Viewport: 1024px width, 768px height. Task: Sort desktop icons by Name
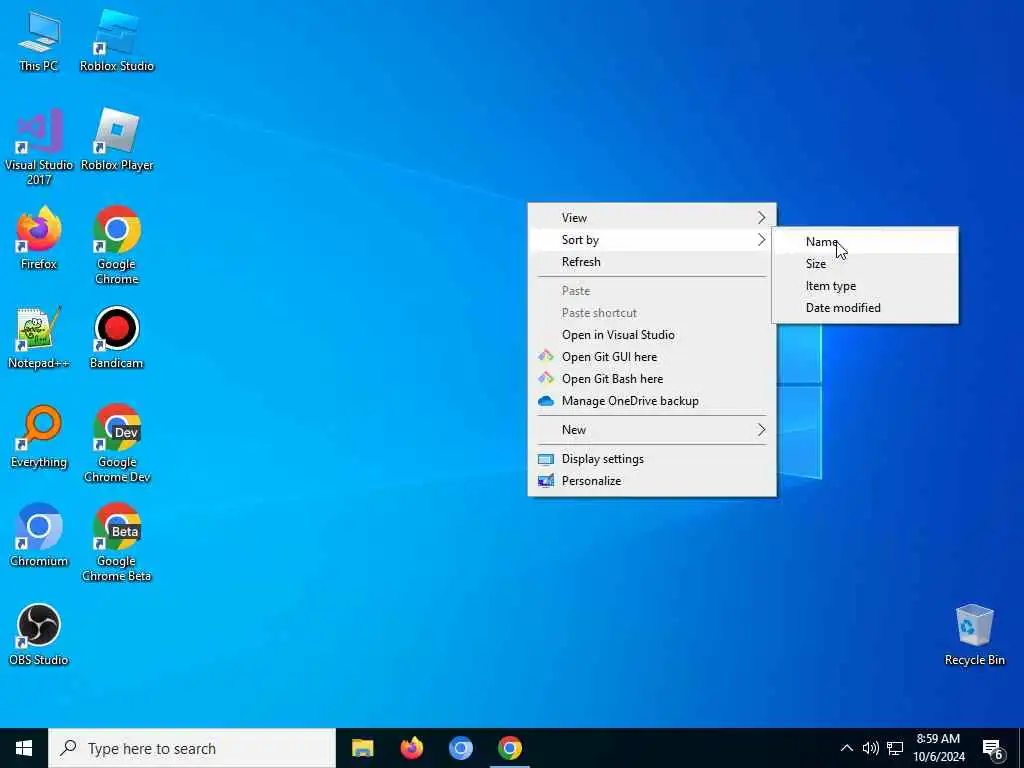click(865, 242)
